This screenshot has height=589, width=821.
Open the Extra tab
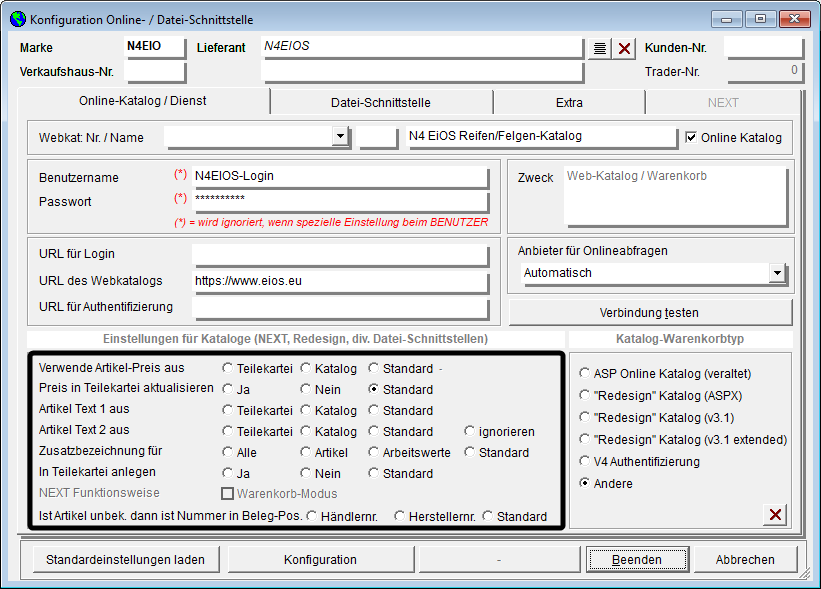click(569, 103)
